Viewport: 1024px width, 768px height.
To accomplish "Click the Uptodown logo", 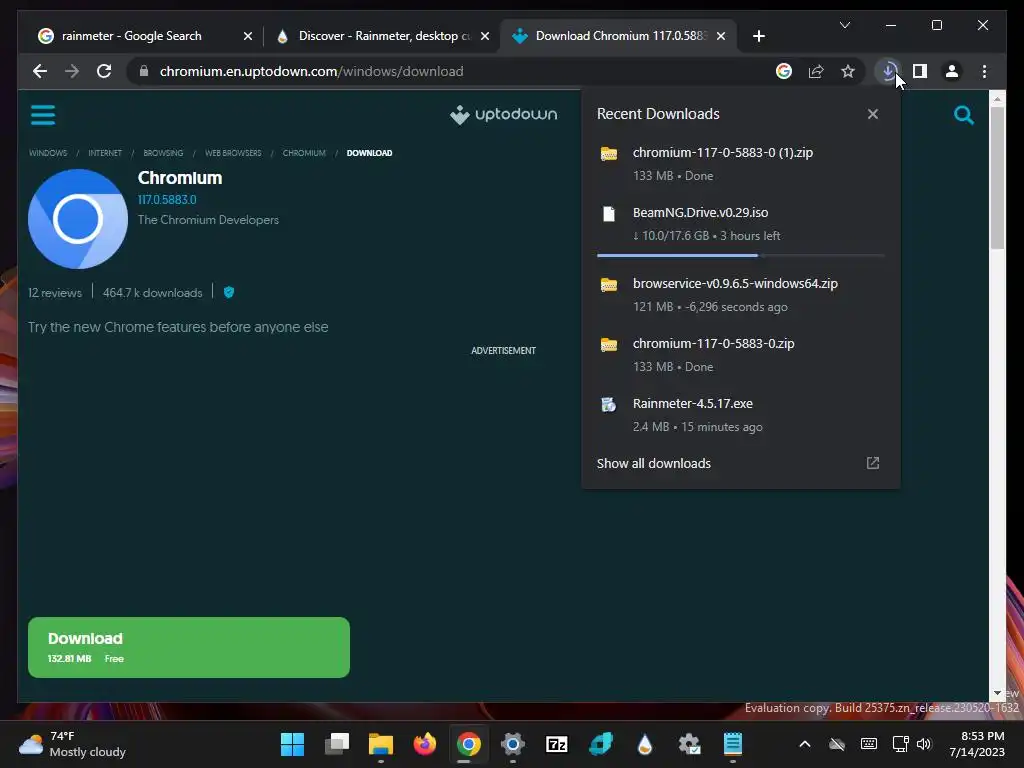I will pos(504,114).
